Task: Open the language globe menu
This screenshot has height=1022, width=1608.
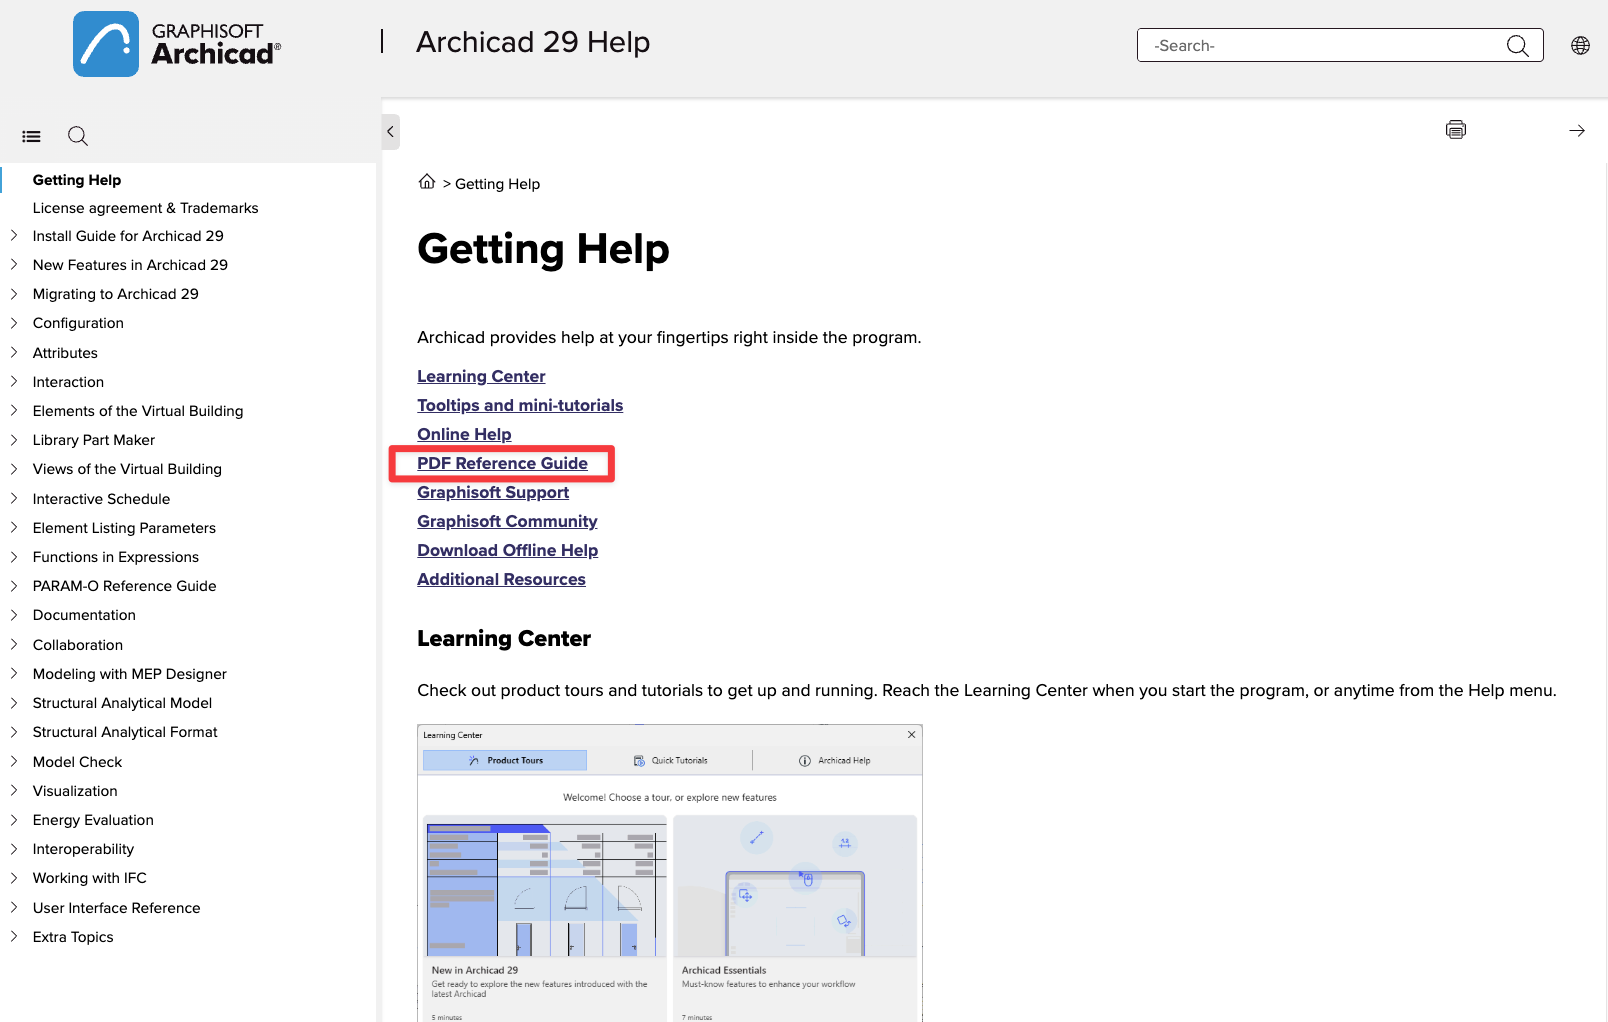Action: [1580, 45]
